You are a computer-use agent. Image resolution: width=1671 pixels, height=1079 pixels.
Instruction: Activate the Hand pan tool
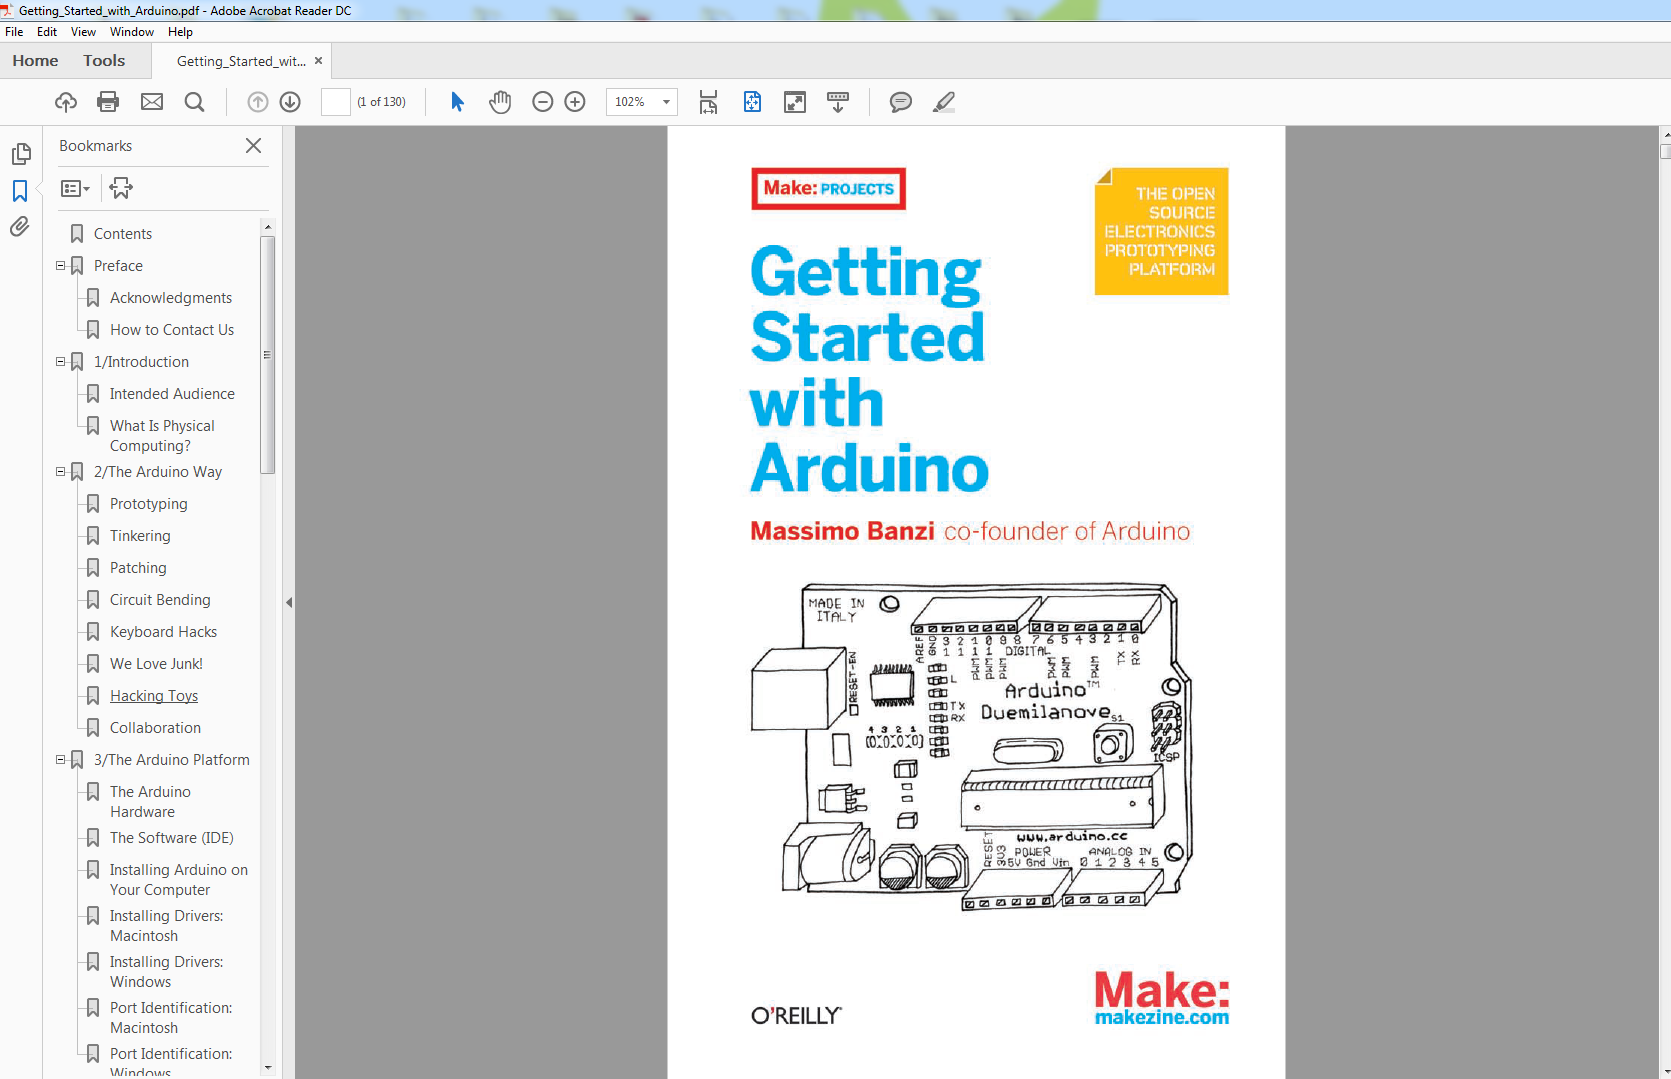point(500,102)
